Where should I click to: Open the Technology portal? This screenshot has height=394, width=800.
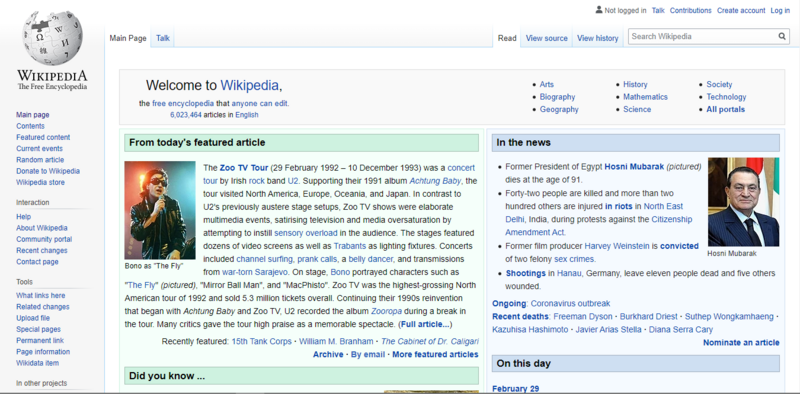coord(726,96)
